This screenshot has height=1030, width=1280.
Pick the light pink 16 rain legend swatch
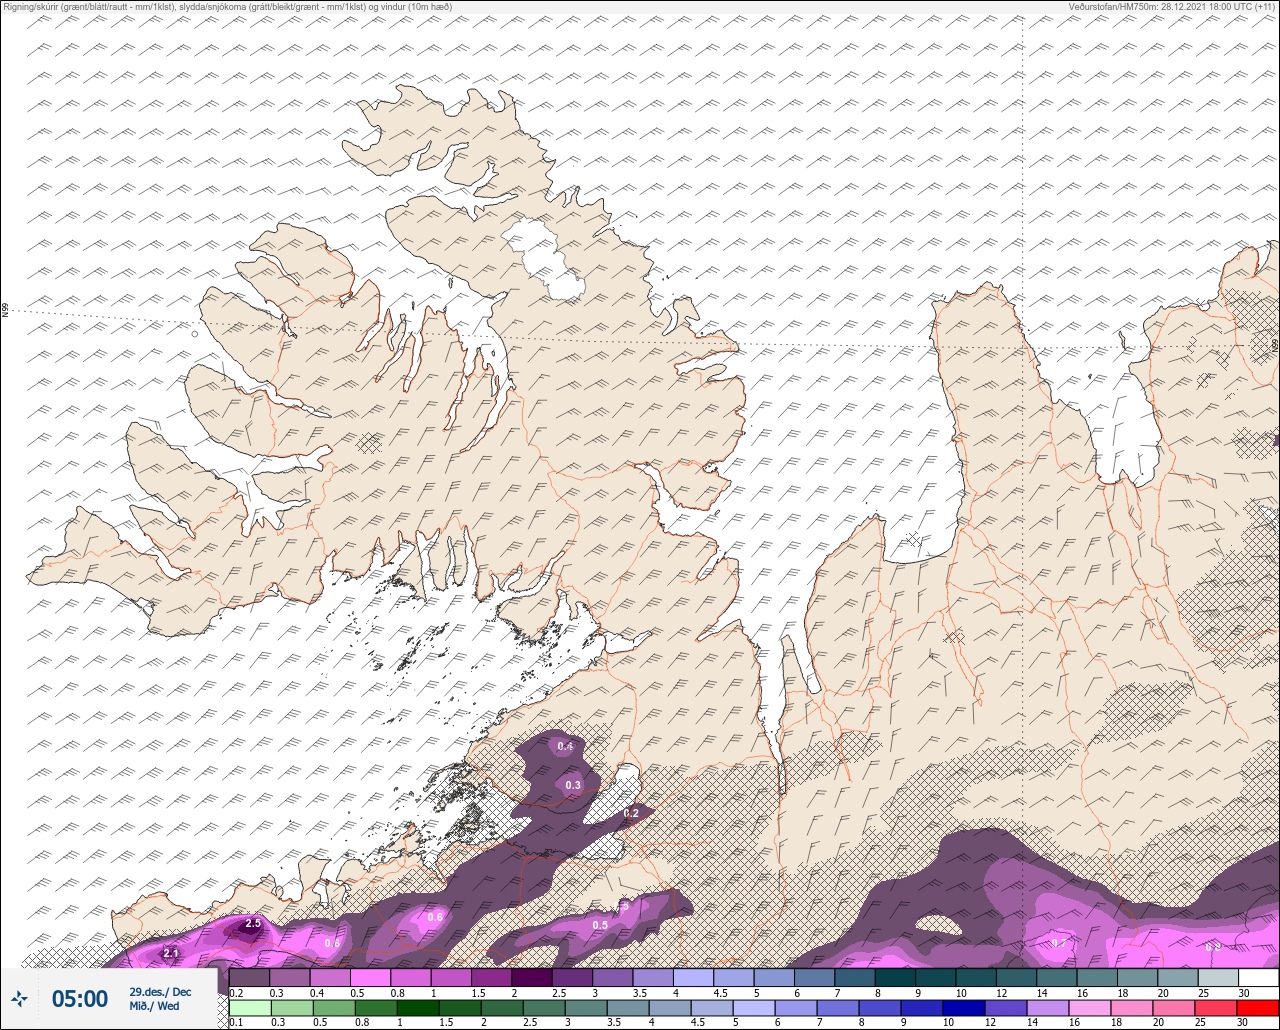[1090, 1008]
